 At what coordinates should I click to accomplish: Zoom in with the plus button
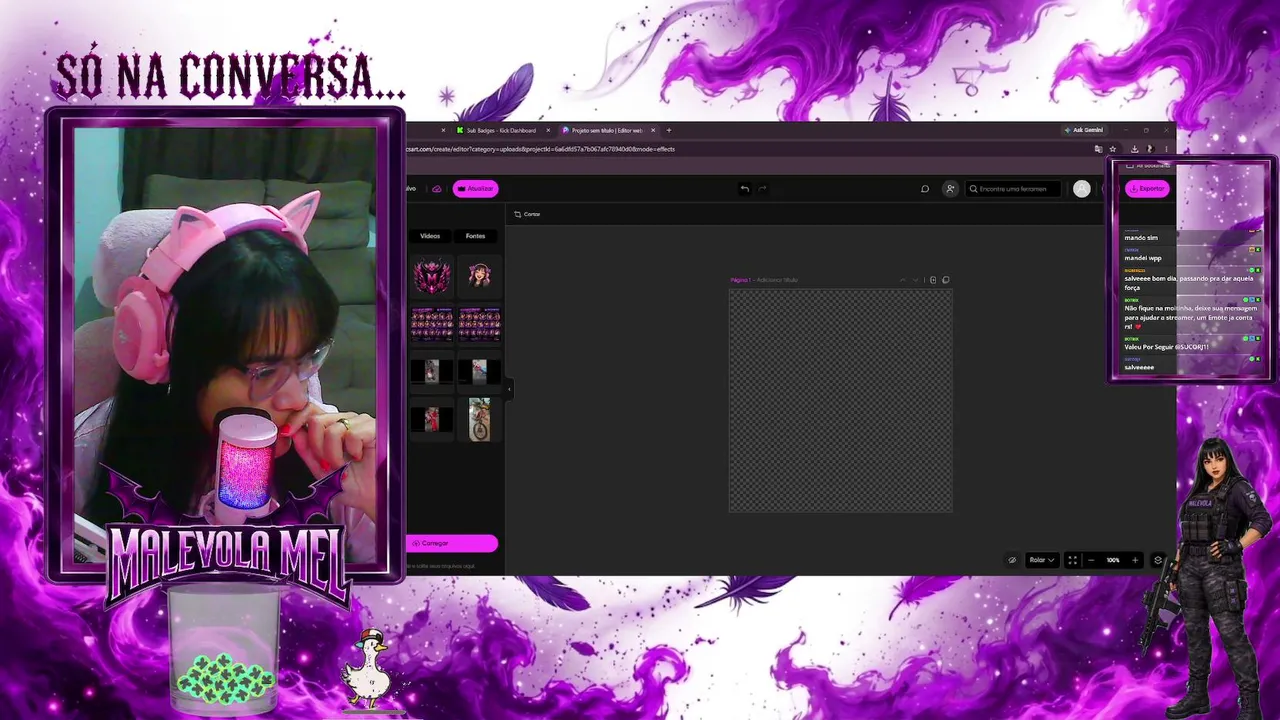point(1135,560)
